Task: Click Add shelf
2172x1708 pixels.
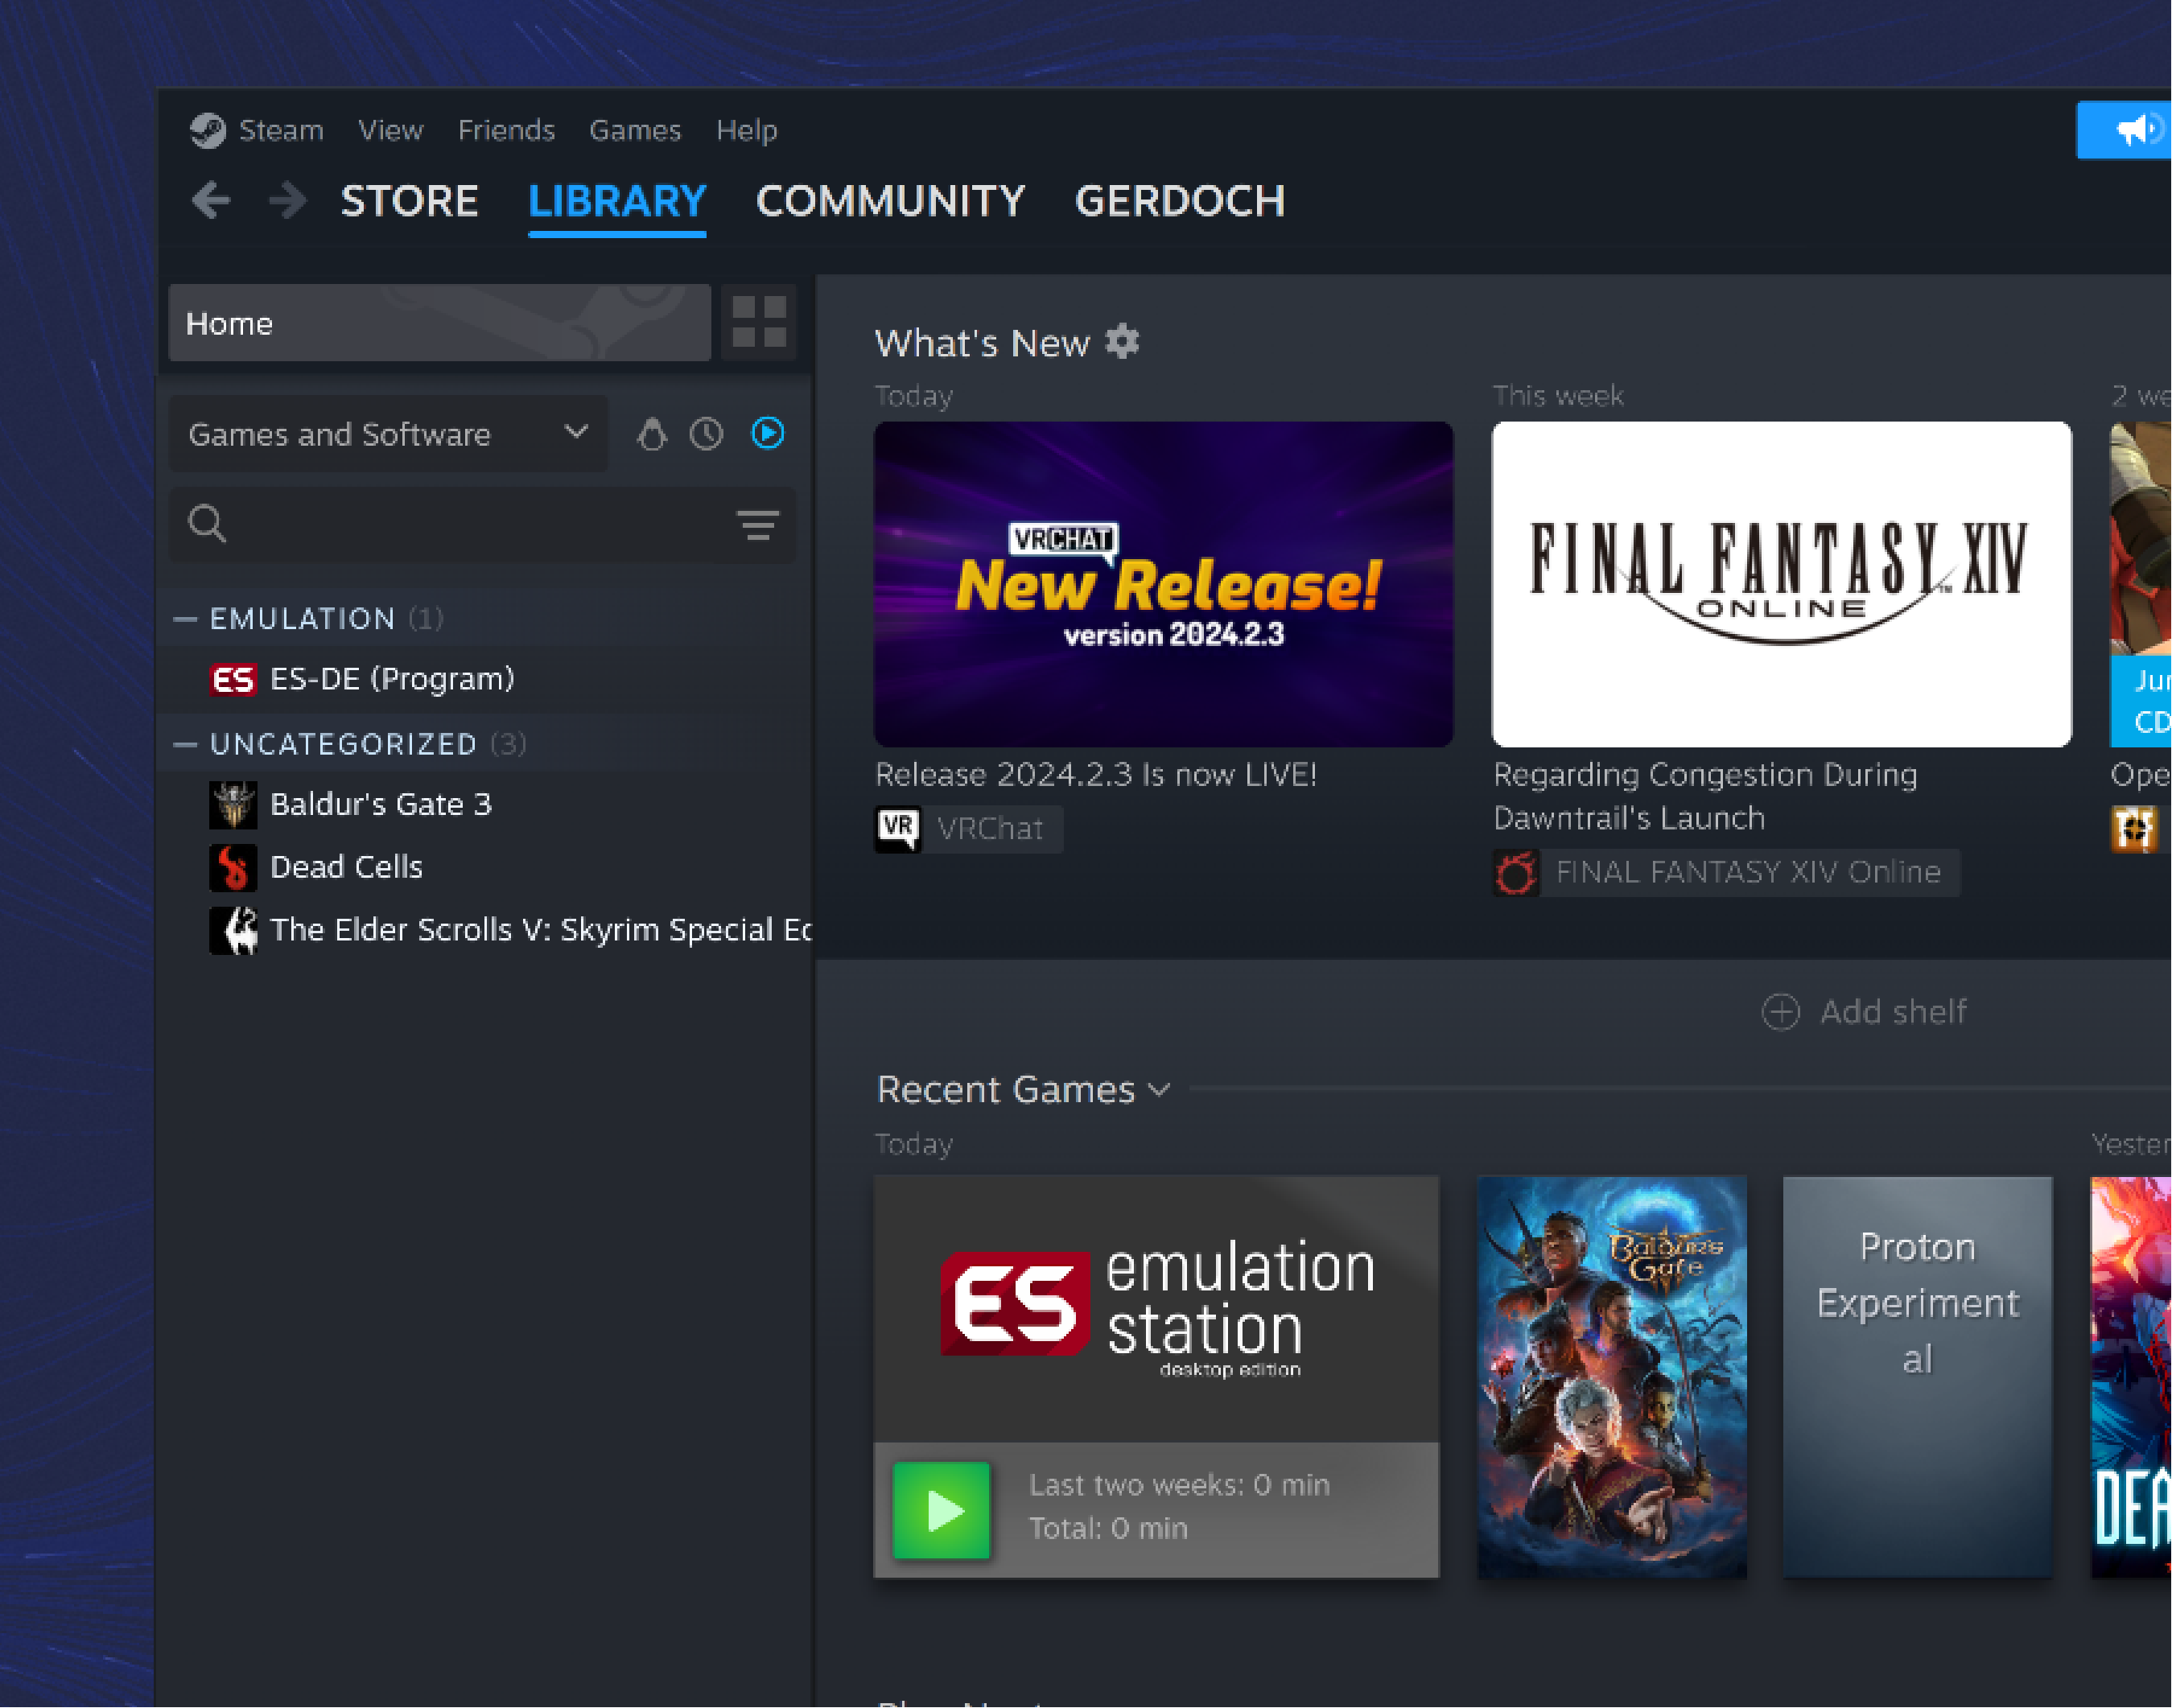Action: (x=1863, y=1012)
